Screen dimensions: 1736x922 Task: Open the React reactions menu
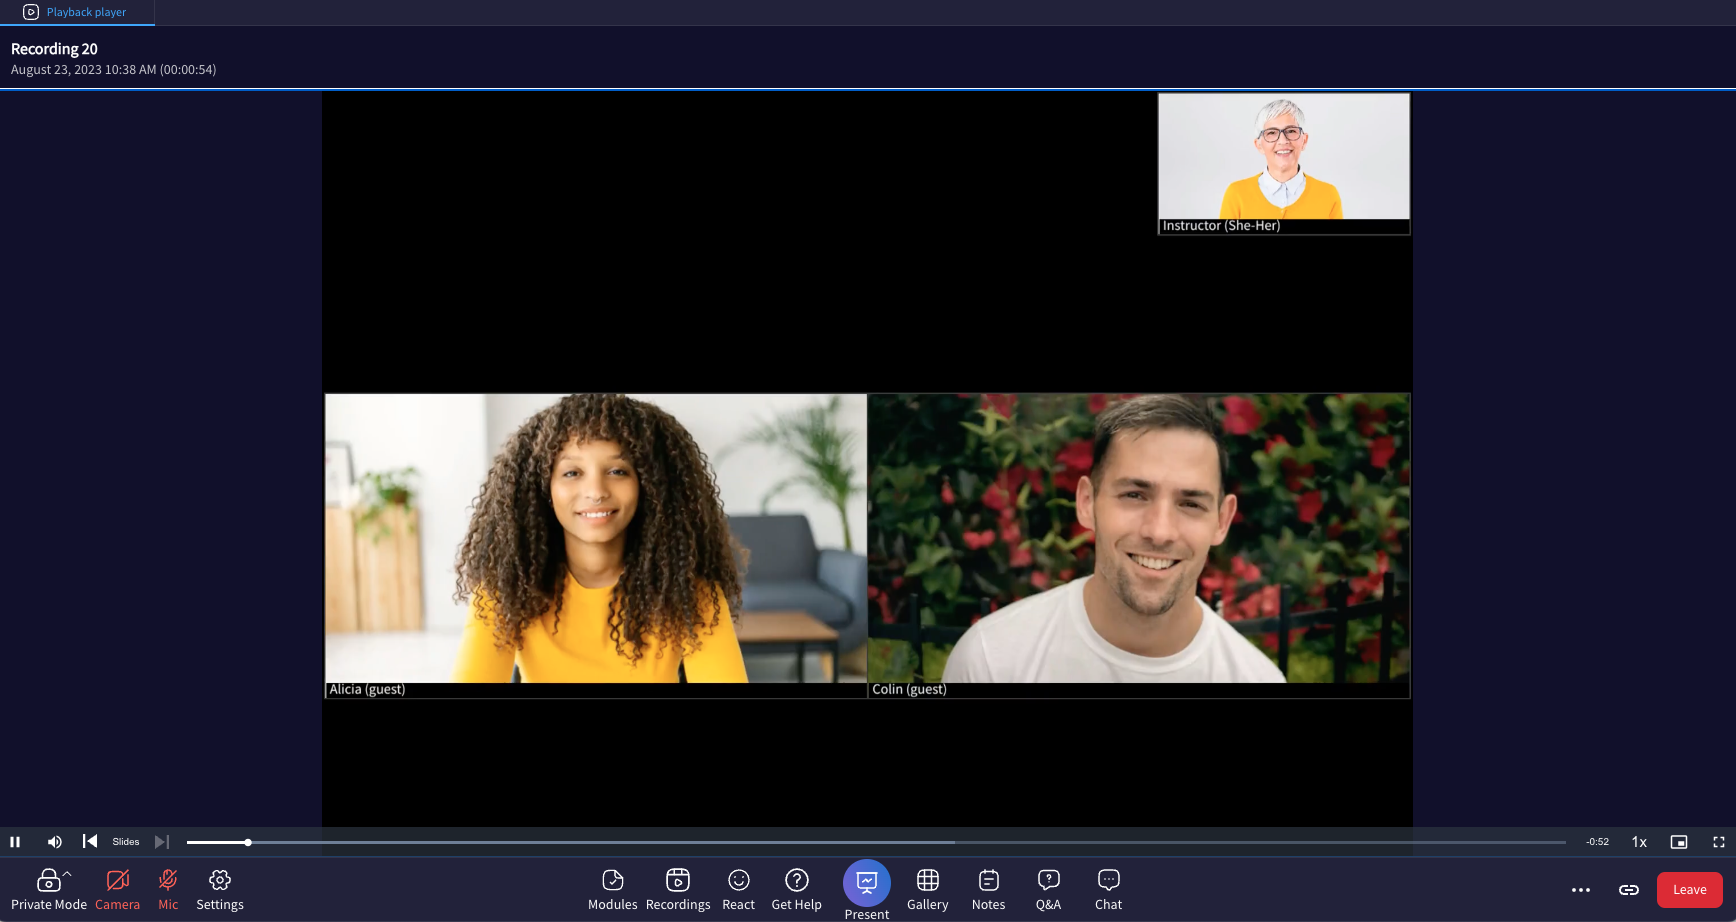pos(738,889)
